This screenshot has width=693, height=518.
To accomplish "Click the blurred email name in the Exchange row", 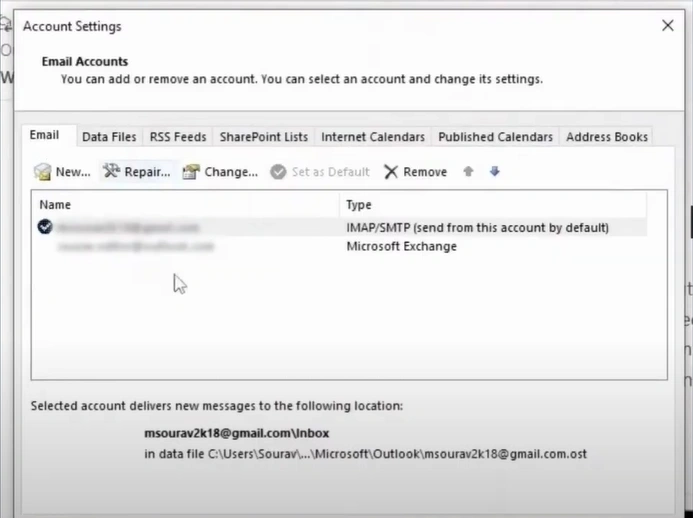I will (136, 246).
